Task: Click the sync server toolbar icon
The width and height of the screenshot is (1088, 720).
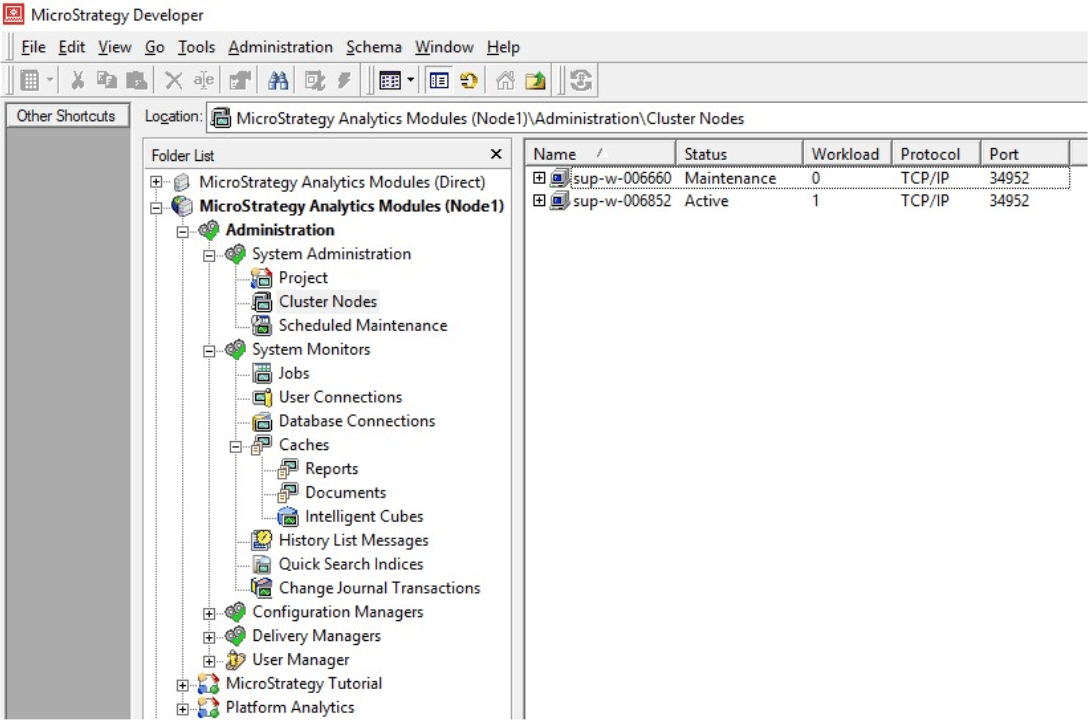Action: (x=581, y=80)
